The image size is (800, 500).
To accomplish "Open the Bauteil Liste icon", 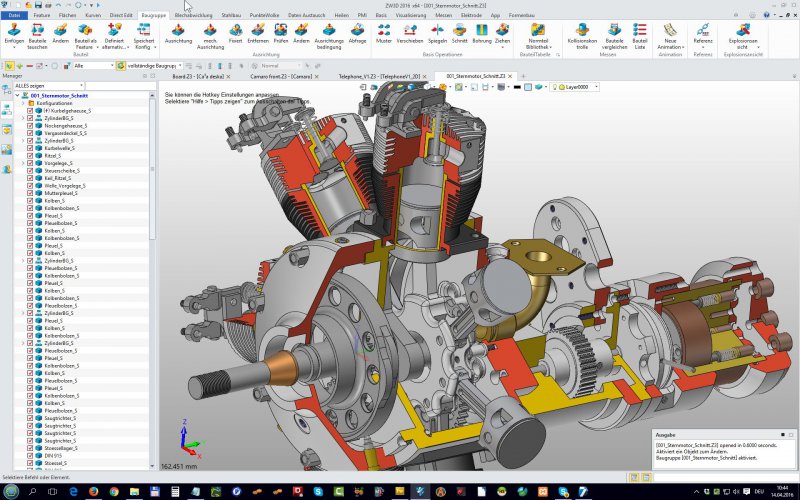I will pos(641,30).
